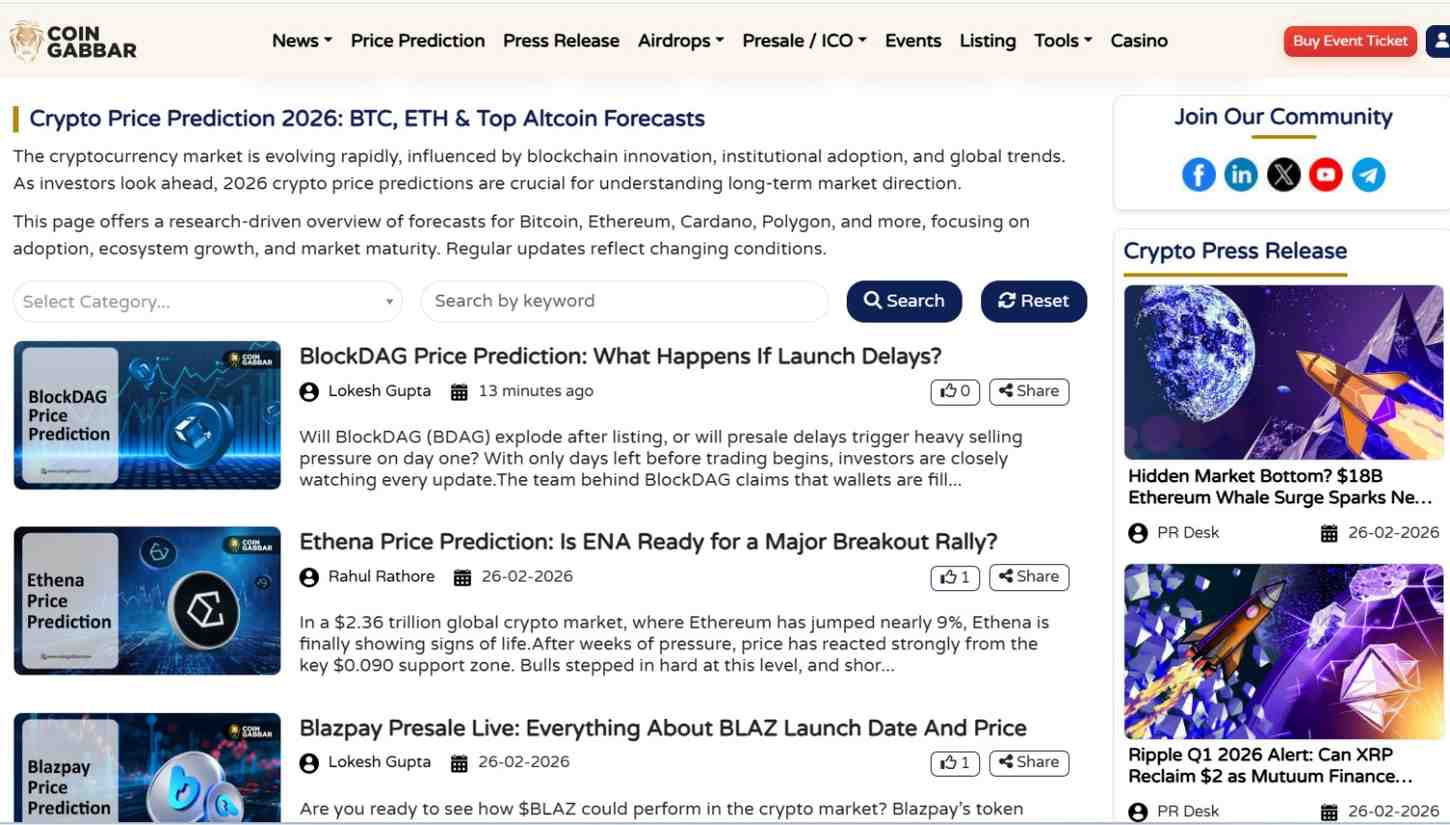Click author icon beside Rahul Rathore
Image resolution: width=1450 pixels, height=825 pixels.
click(309, 578)
